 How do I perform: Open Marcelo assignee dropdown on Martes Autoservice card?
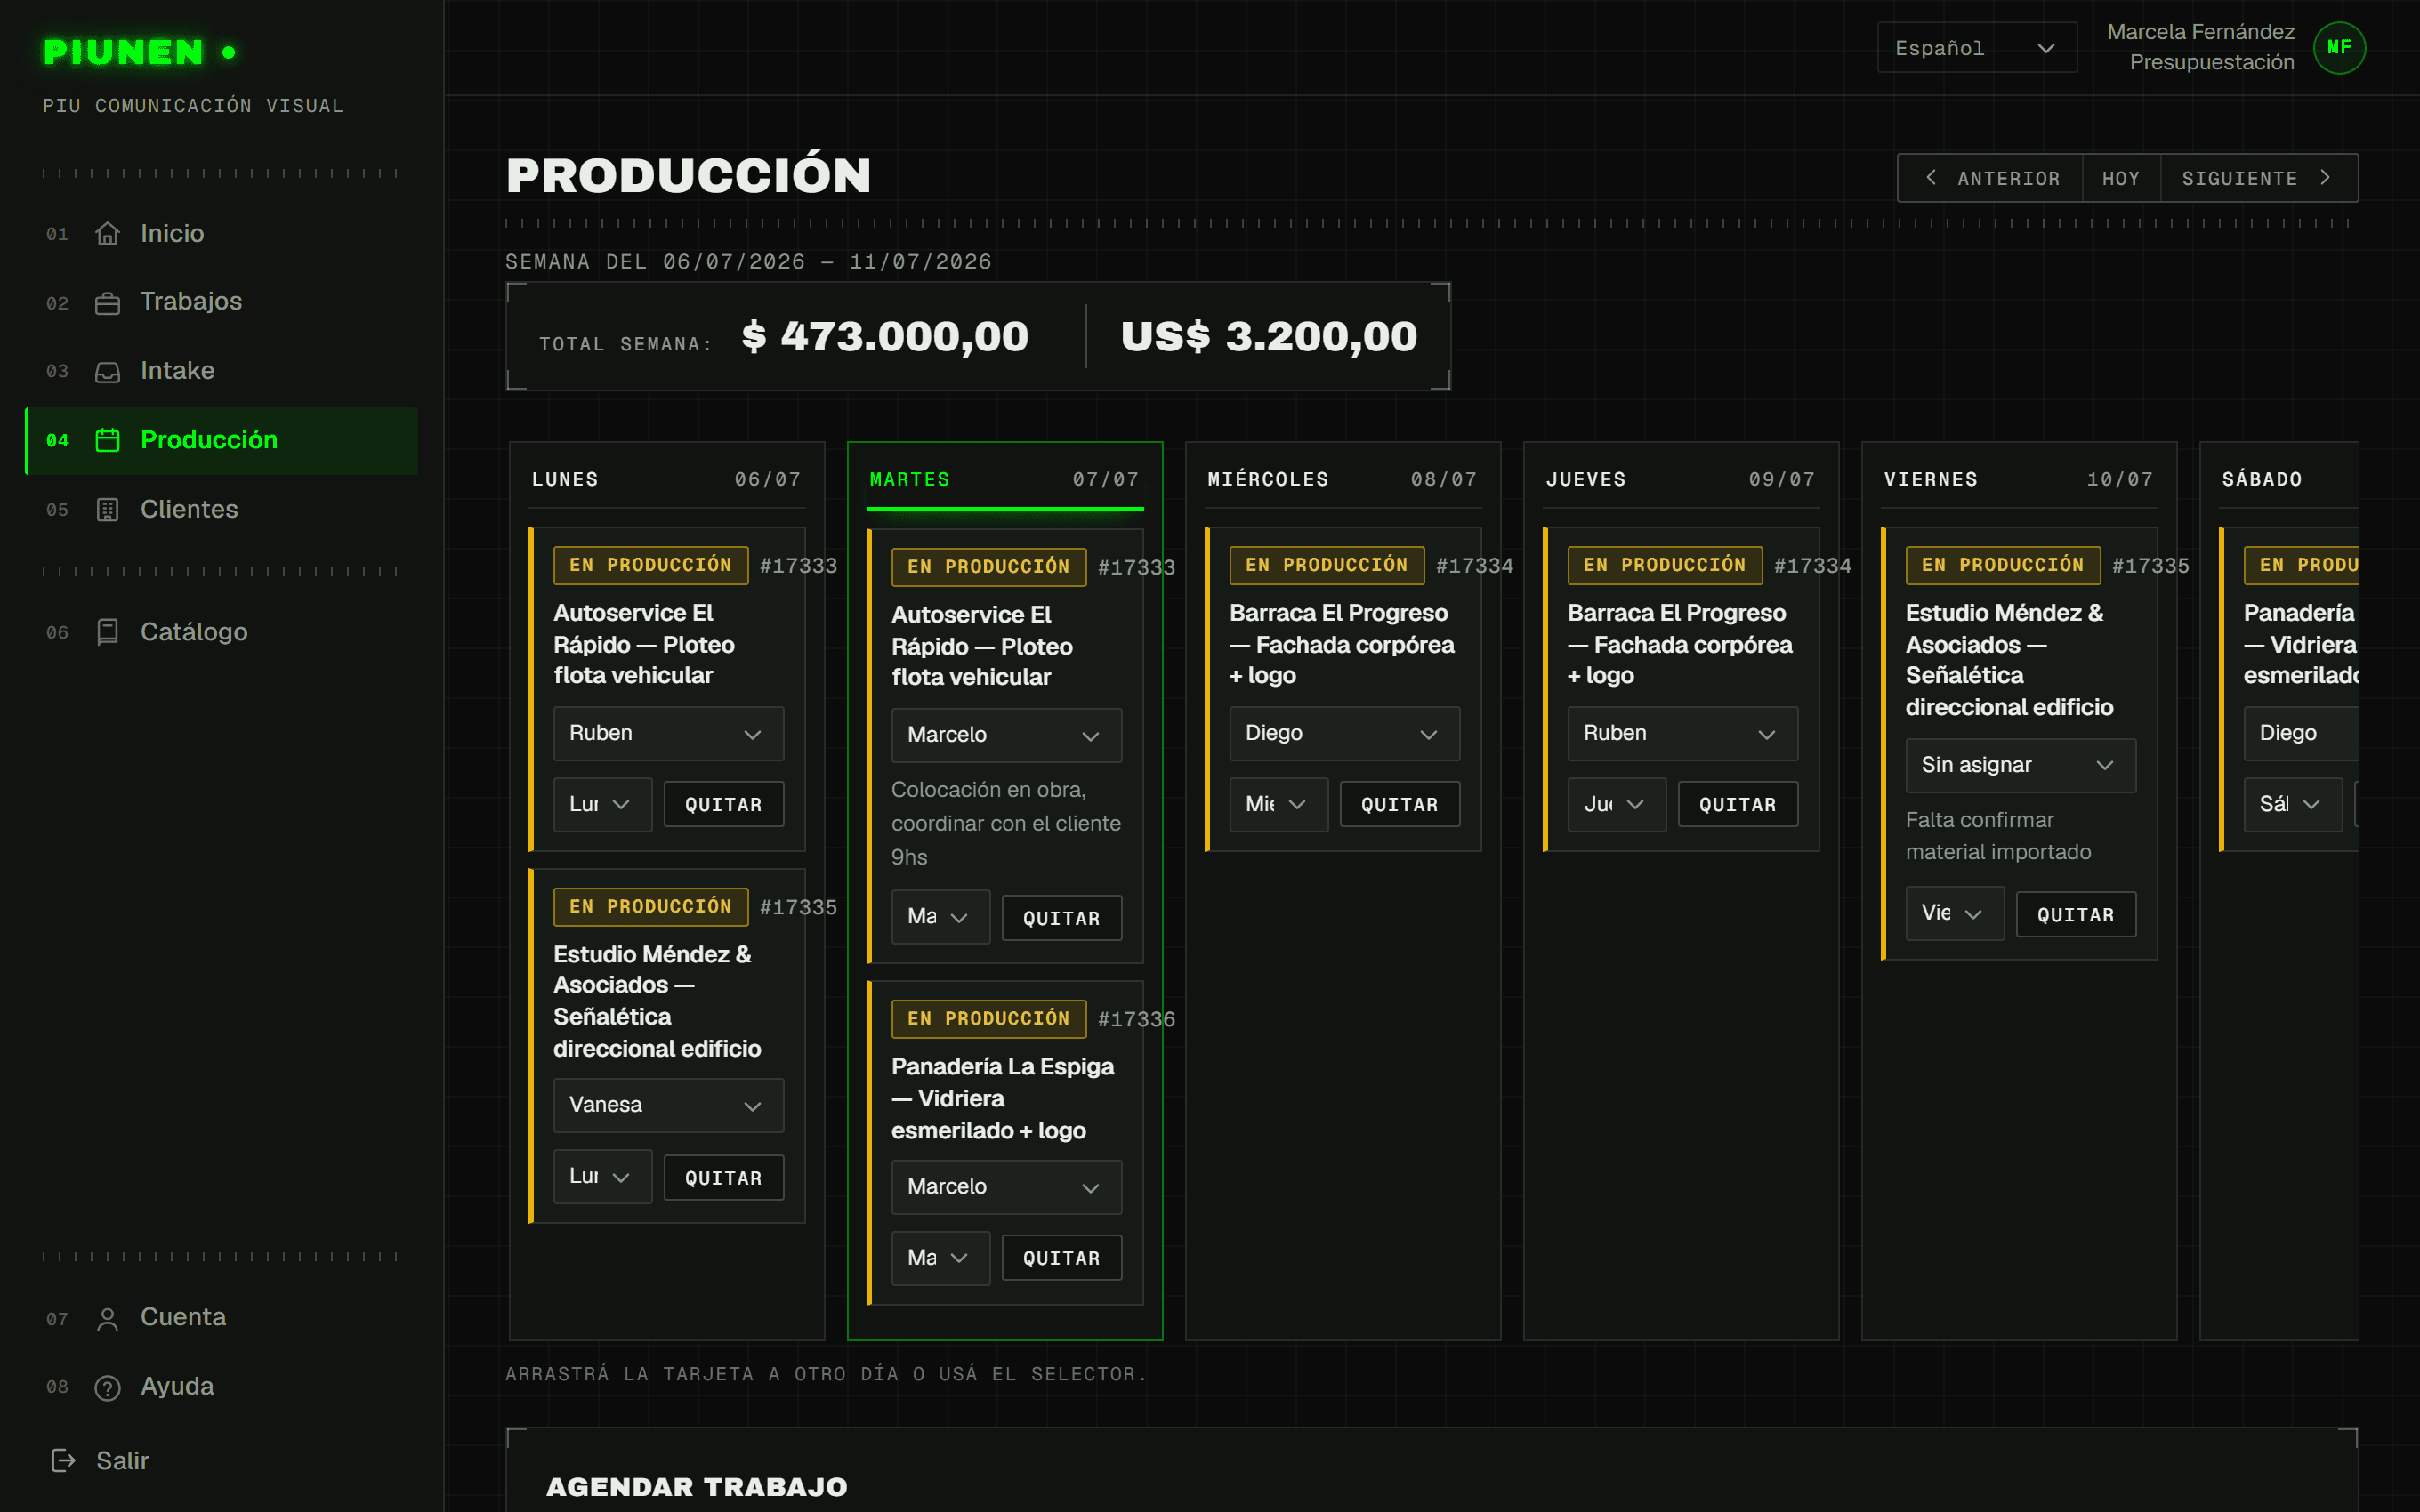pyautogui.click(x=1006, y=735)
